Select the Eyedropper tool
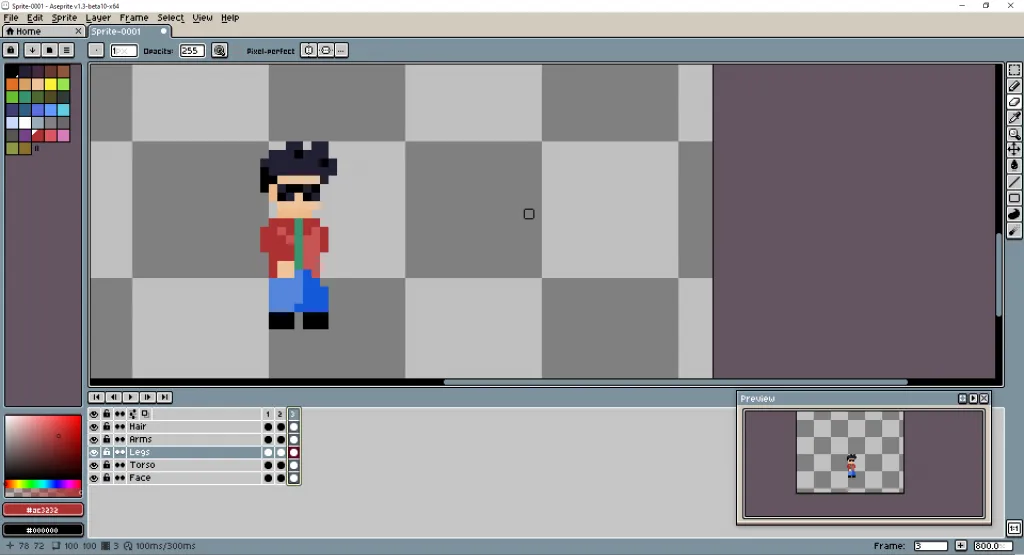1024x555 pixels. (x=1014, y=118)
